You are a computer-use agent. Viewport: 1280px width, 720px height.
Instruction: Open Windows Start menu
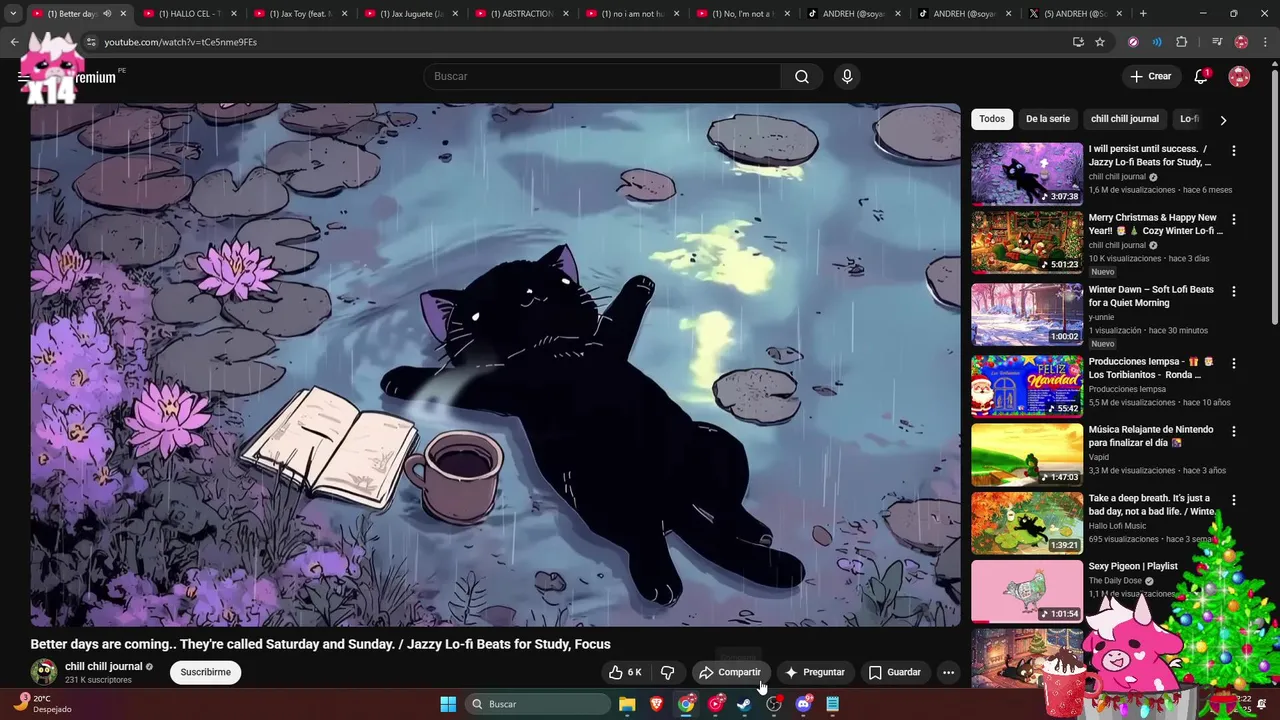point(448,704)
